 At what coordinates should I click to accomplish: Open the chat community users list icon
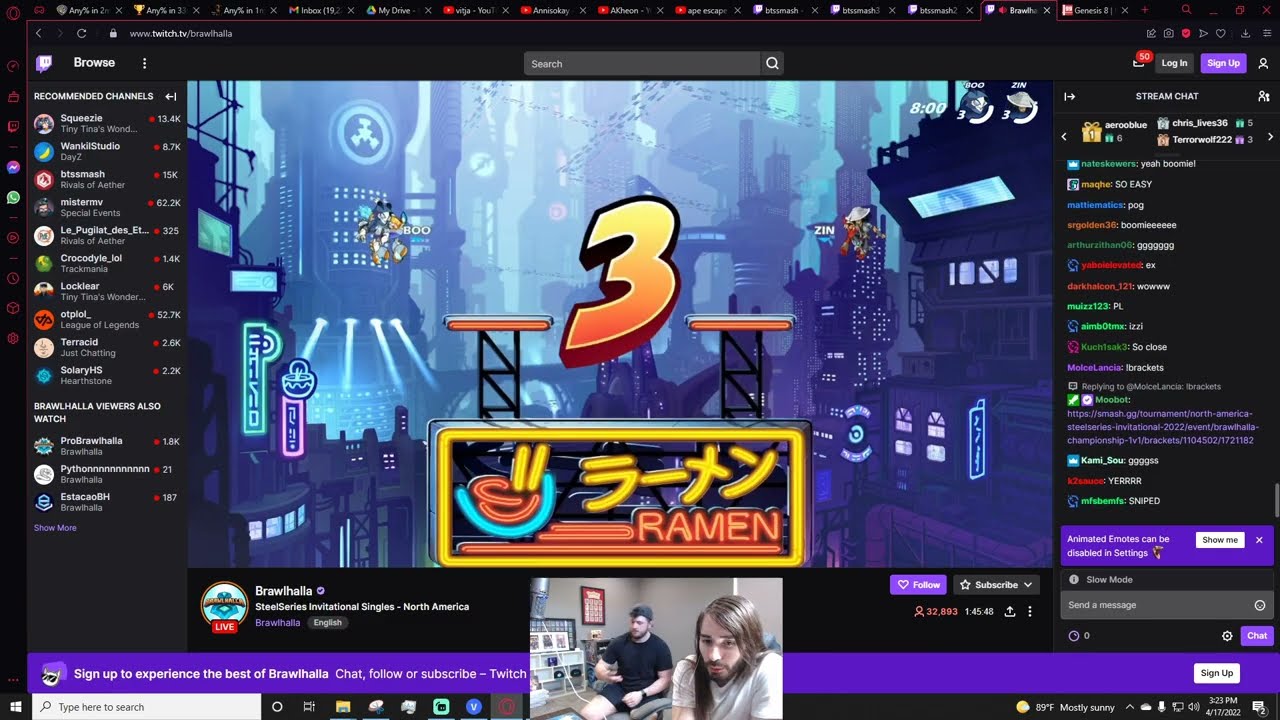click(x=1263, y=97)
